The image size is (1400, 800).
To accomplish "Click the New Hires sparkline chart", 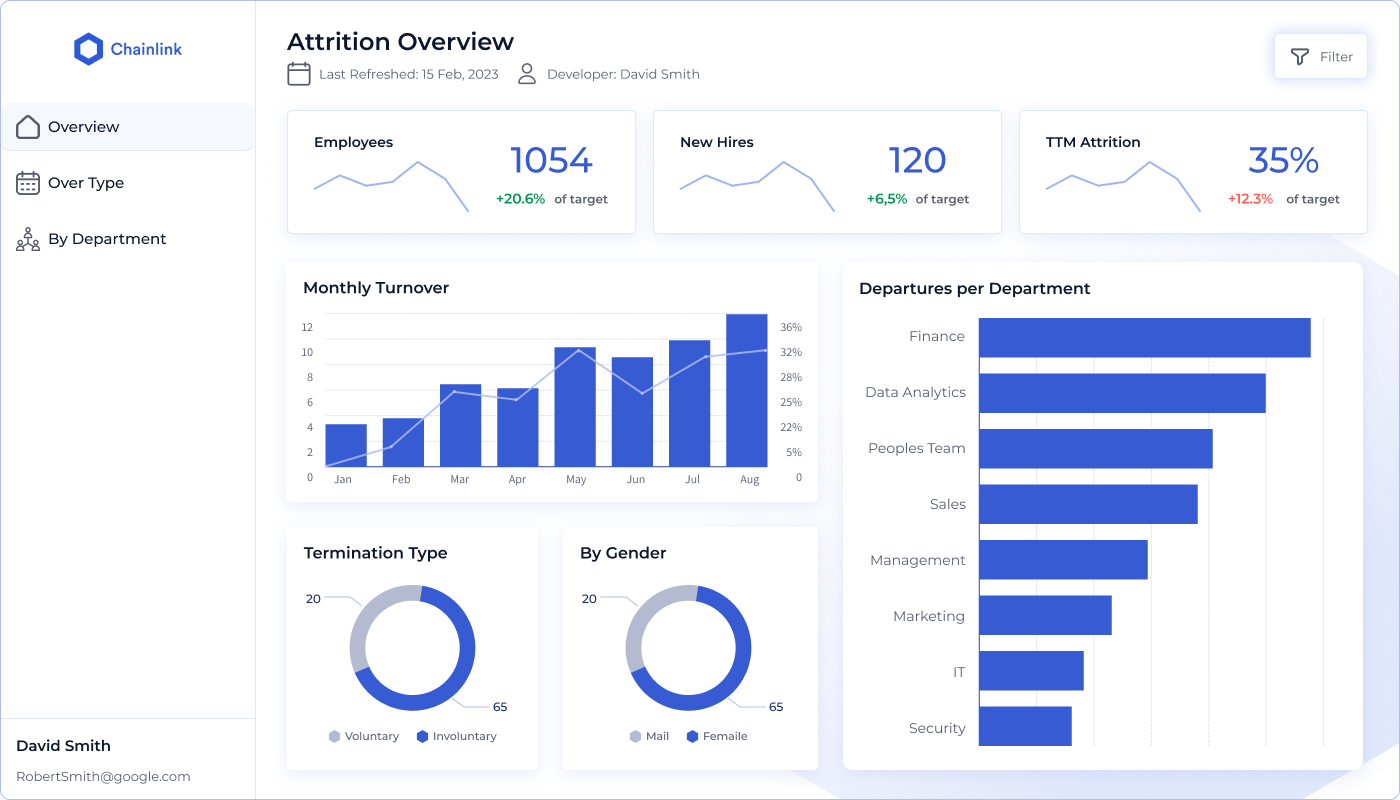I will click(x=757, y=187).
